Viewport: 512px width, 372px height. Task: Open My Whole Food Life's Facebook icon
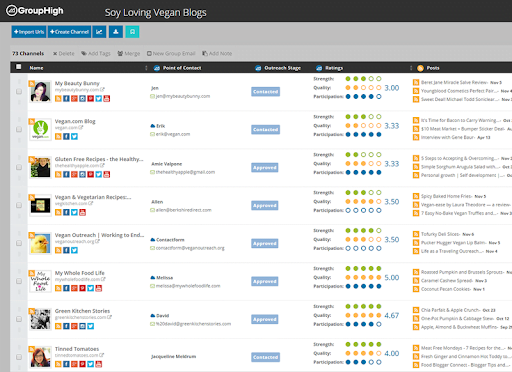coord(66,288)
